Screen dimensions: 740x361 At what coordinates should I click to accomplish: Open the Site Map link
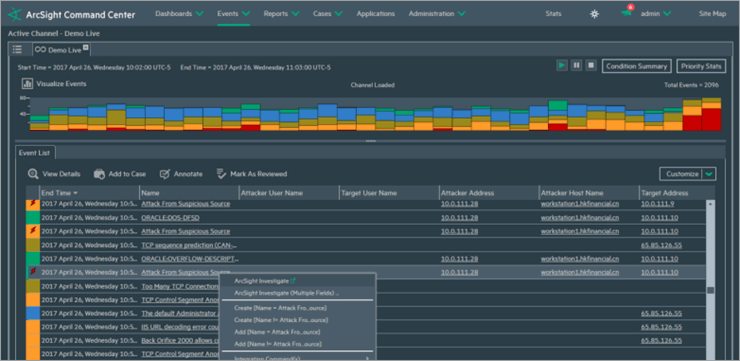[712, 14]
